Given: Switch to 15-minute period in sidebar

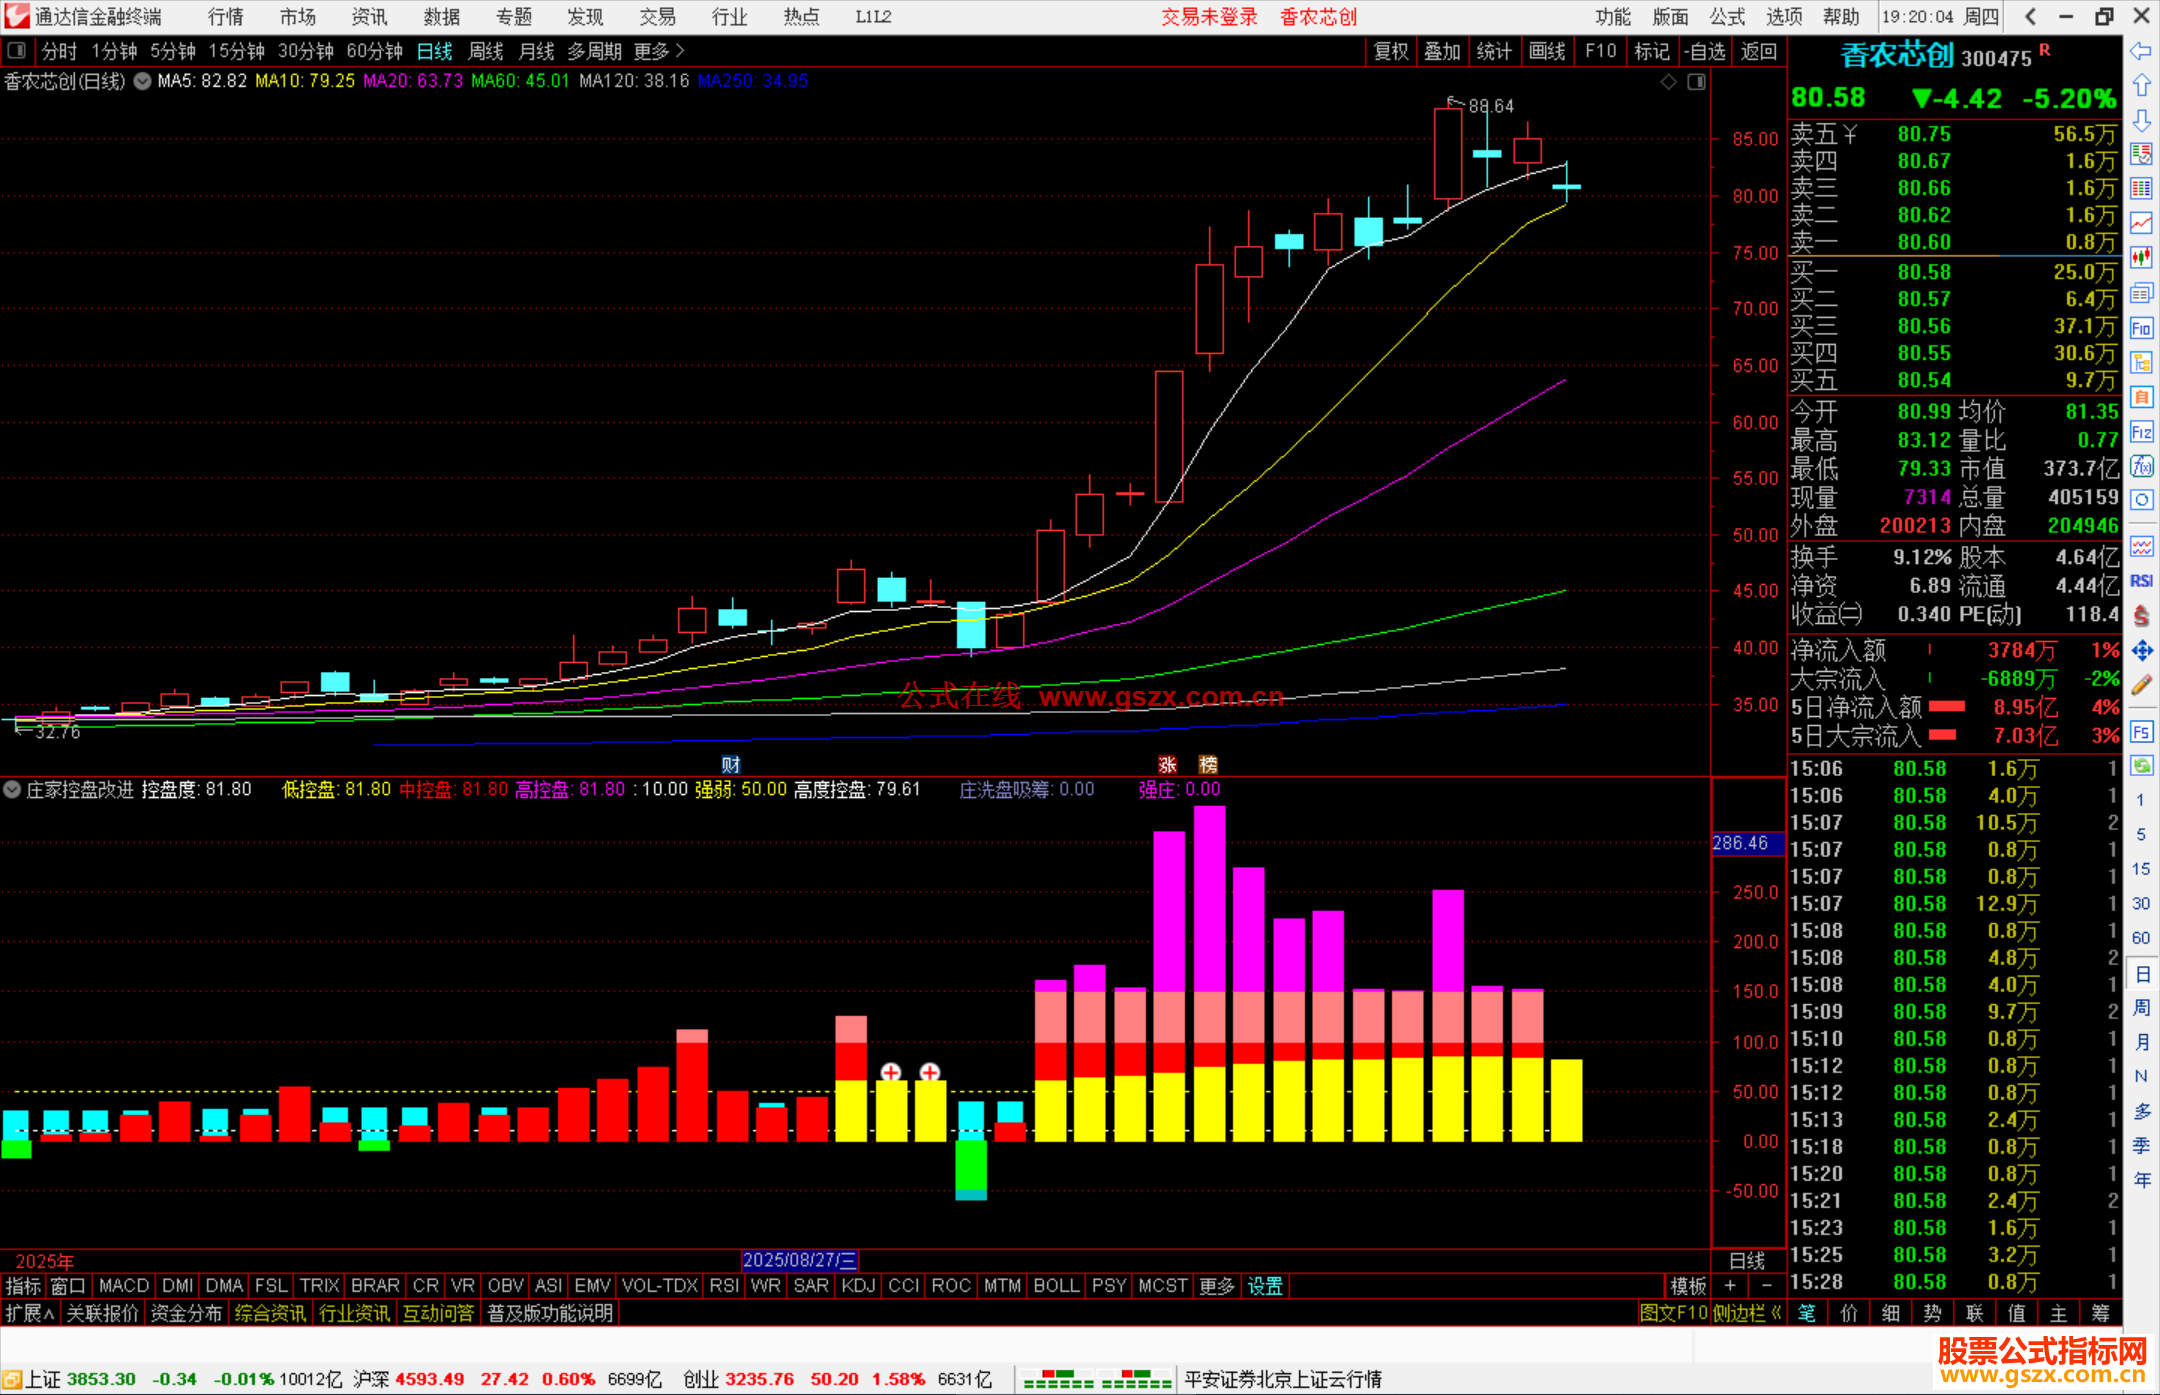Looking at the screenshot, I should (2141, 869).
